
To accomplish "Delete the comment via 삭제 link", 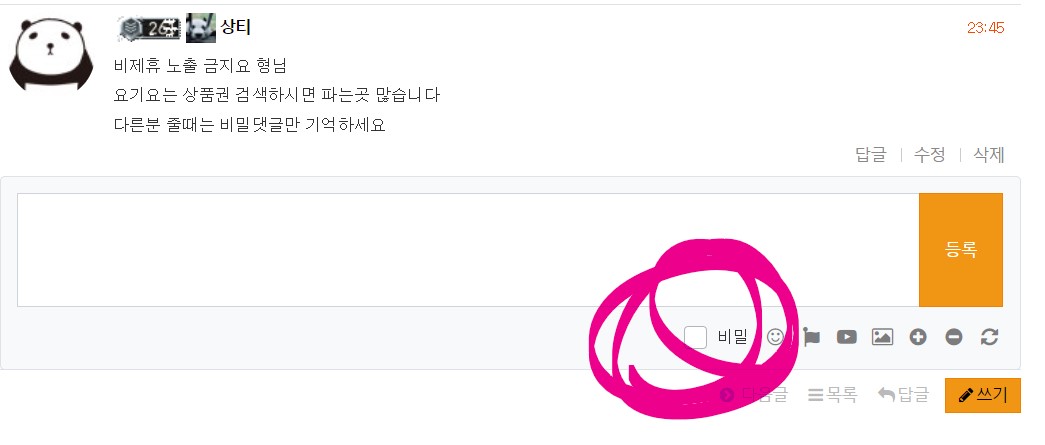I will tap(988, 155).
